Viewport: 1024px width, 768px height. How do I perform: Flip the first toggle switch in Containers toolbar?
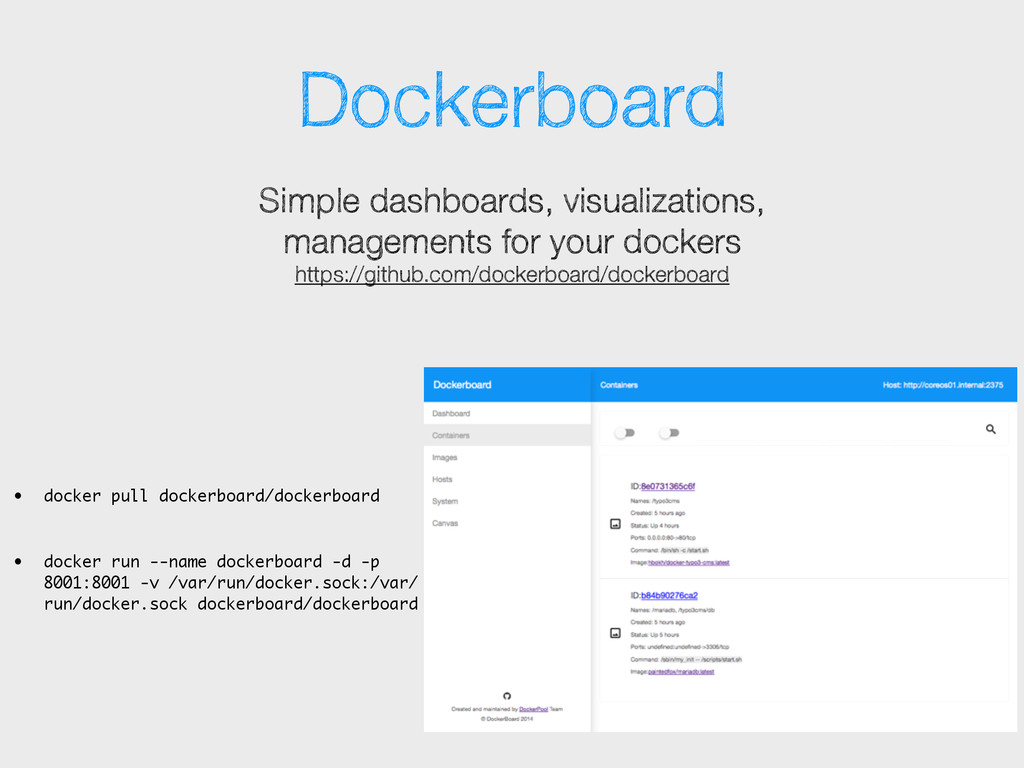coord(626,432)
